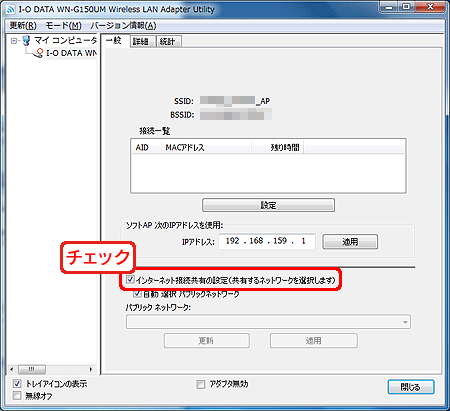450x411 pixels.
Task: Click the tree panel horizontal scrollbar right arrow
Action: pyautogui.click(x=91, y=369)
